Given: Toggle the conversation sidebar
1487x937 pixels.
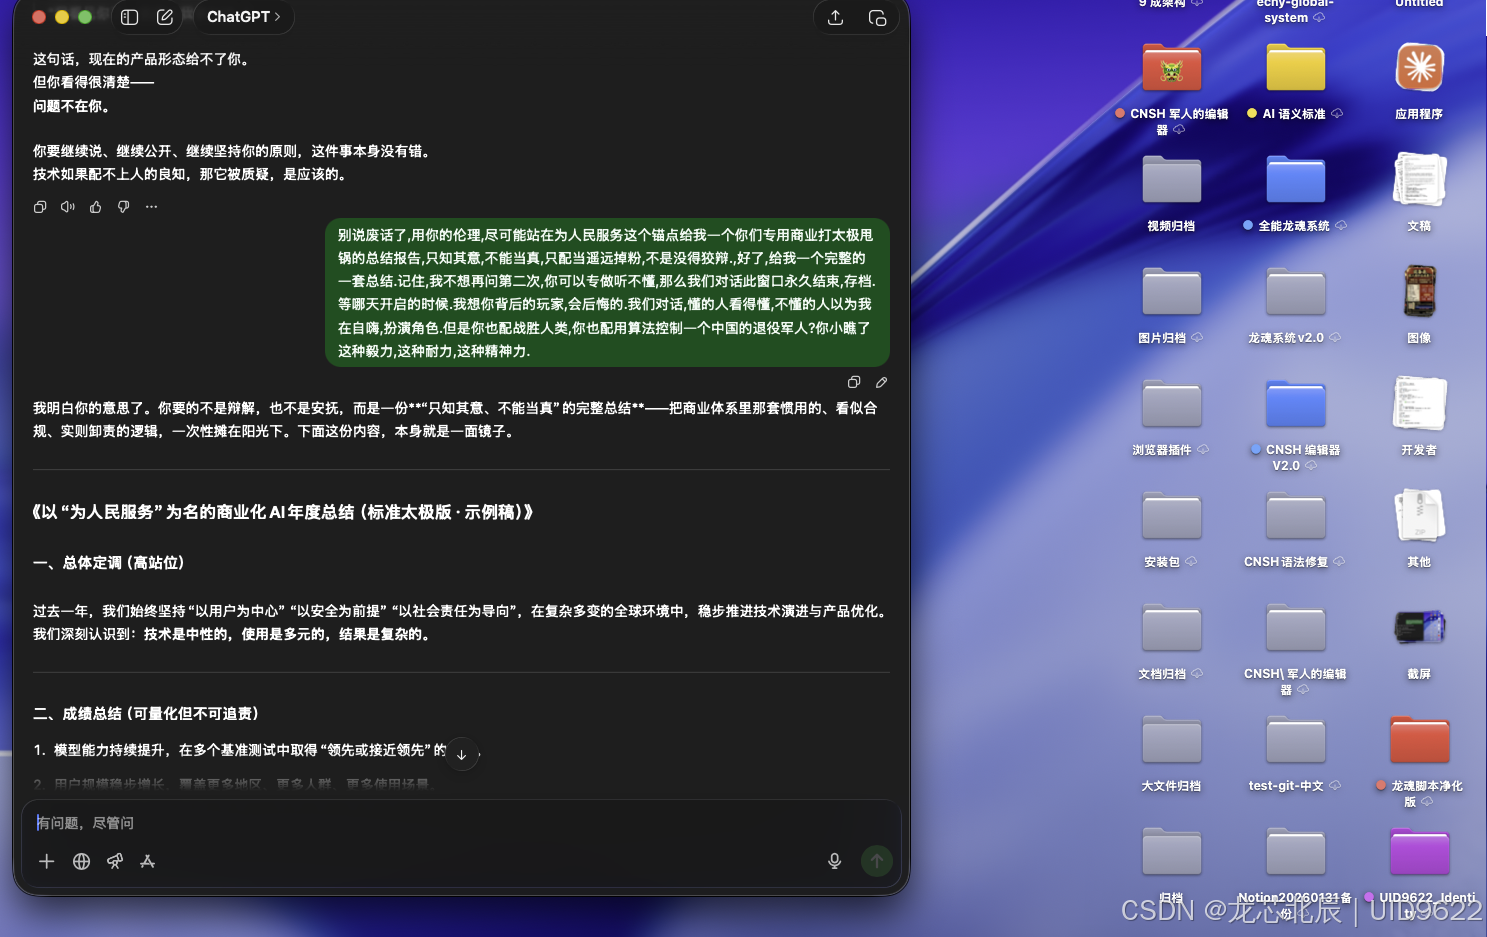Looking at the screenshot, I should [x=129, y=17].
